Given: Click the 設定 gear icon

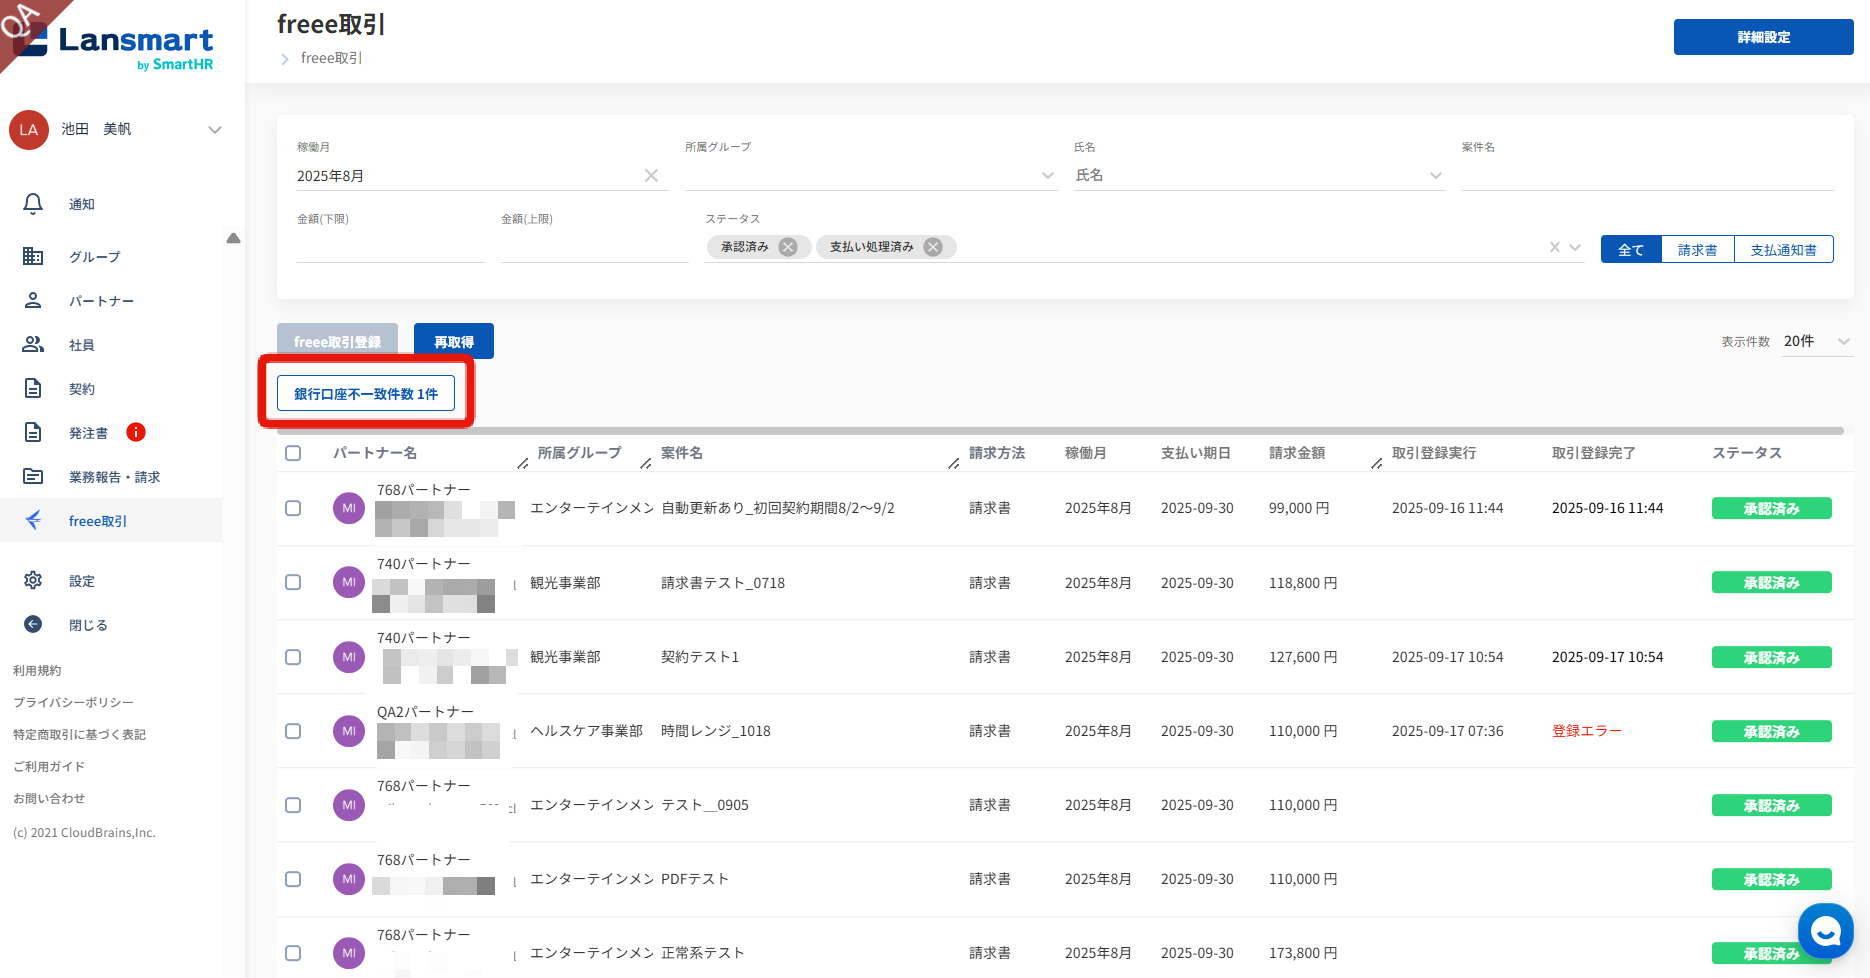Looking at the screenshot, I should point(33,580).
